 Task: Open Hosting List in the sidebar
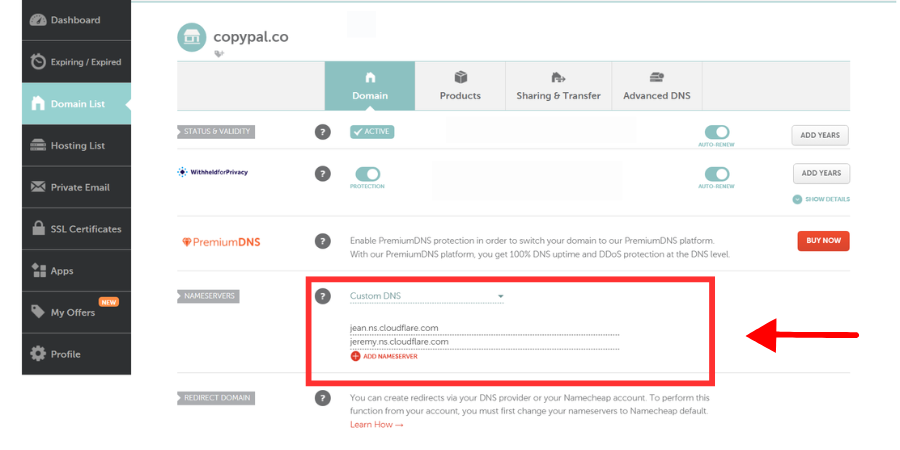pos(76,145)
